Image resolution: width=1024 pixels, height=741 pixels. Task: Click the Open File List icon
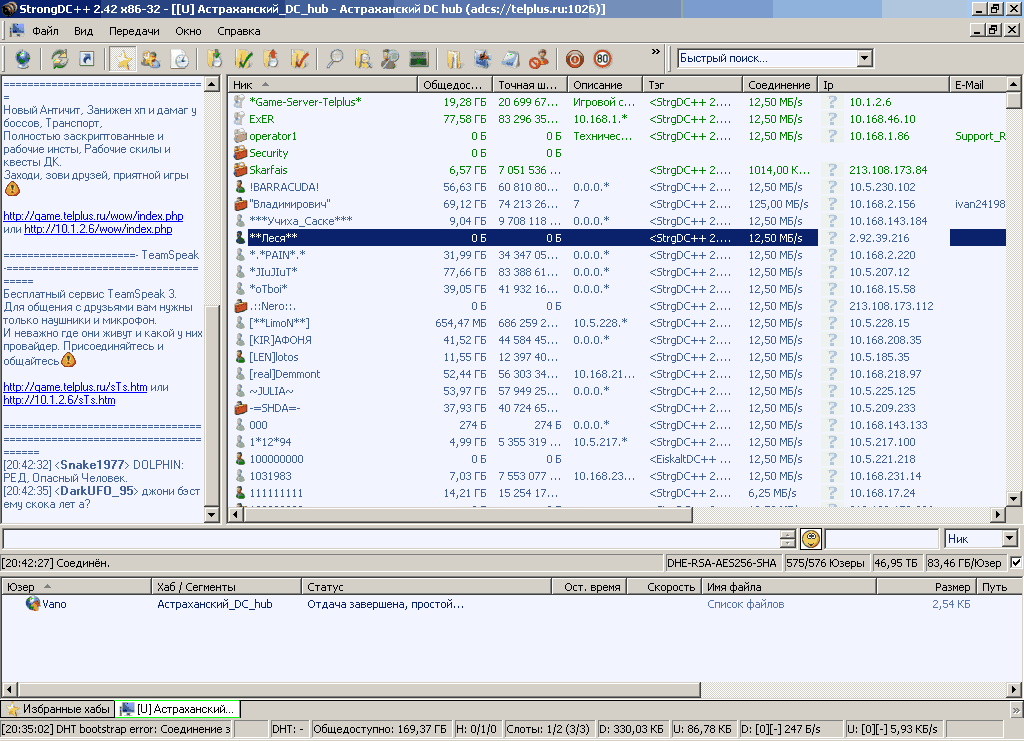click(x=454, y=59)
